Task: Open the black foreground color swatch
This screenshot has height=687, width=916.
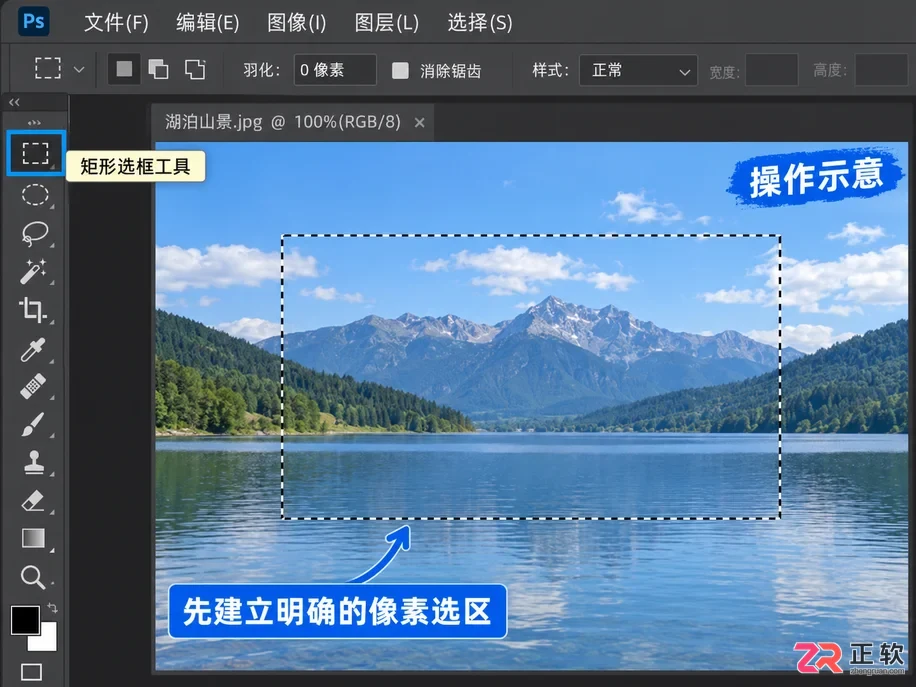Action: tap(25, 620)
